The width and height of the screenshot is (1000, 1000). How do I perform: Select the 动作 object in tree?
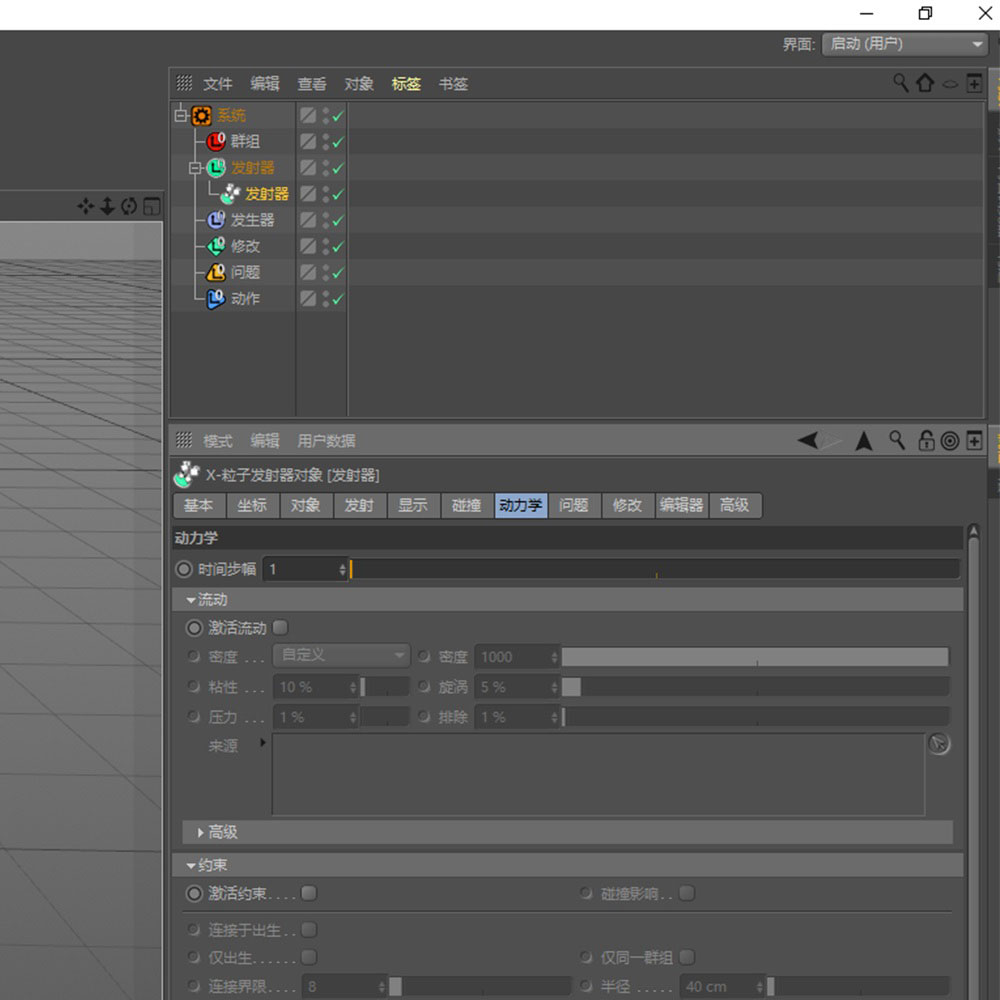[x=245, y=298]
